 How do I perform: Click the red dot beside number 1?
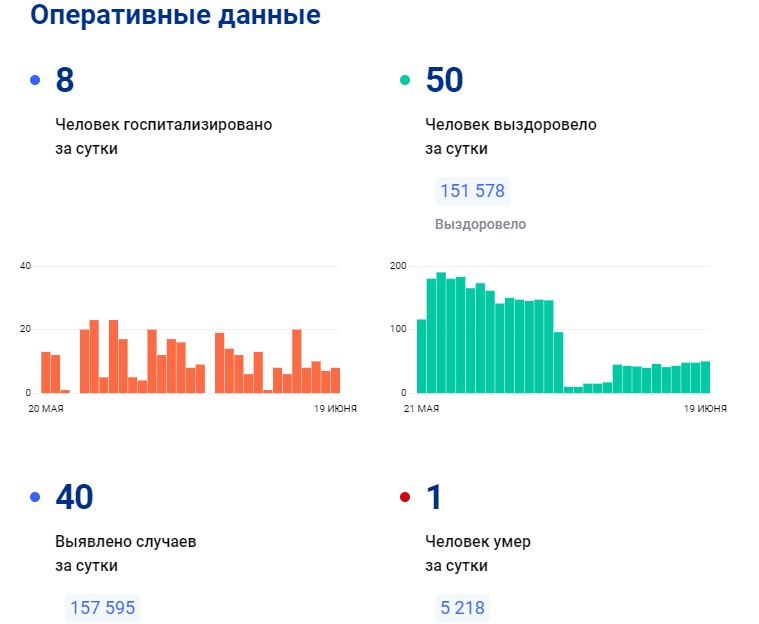[405, 497]
